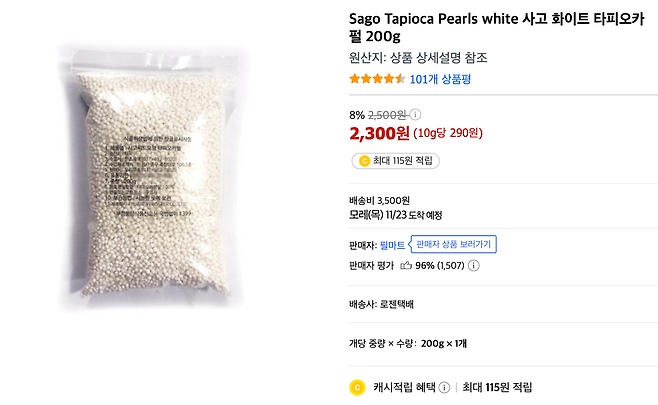Click yellow coin icon beside 캐시적립 혜택
Image resolution: width=658 pixels, height=405 pixels.
point(356,387)
